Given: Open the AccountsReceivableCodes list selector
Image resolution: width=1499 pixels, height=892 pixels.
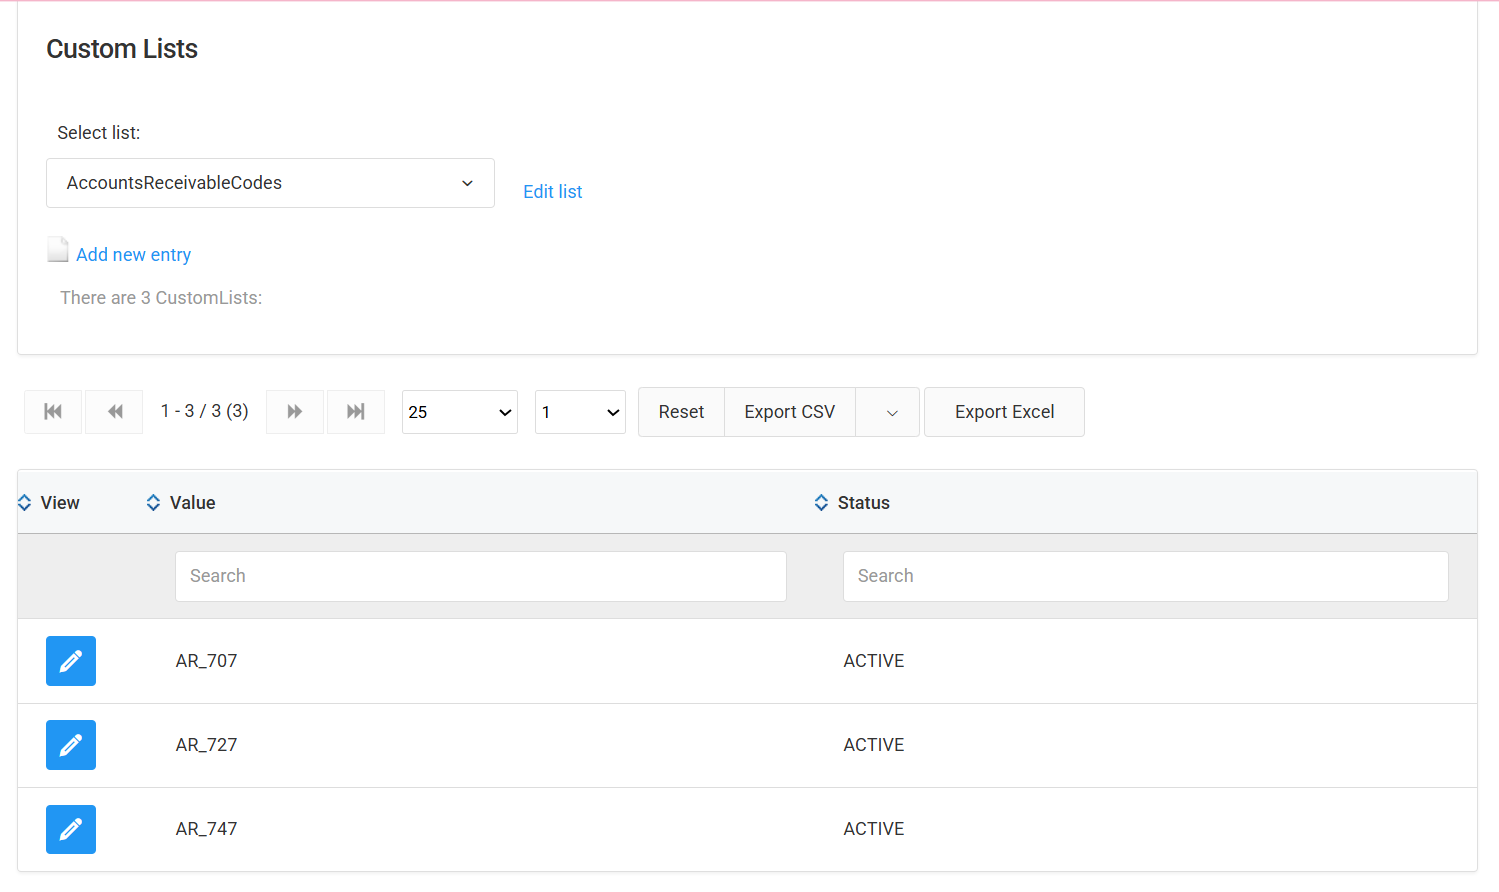Looking at the screenshot, I should 270,183.
